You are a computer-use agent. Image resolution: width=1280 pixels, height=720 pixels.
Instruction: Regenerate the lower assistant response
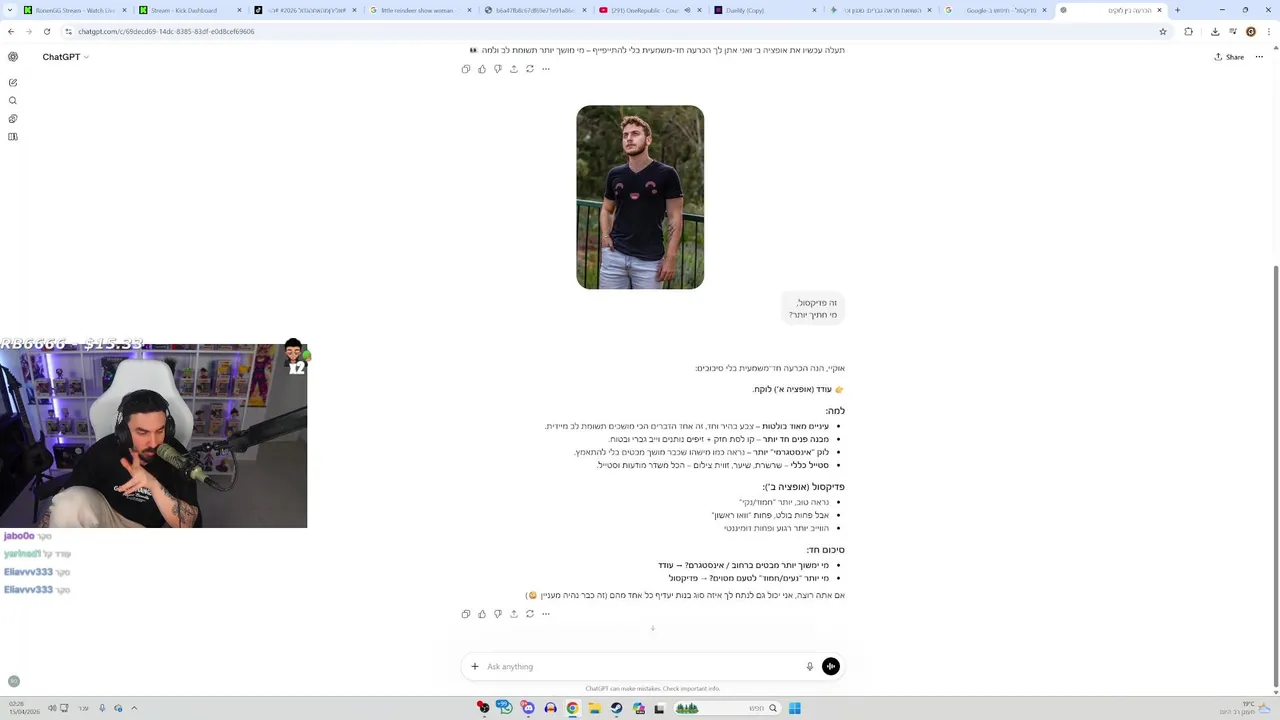[530, 614]
